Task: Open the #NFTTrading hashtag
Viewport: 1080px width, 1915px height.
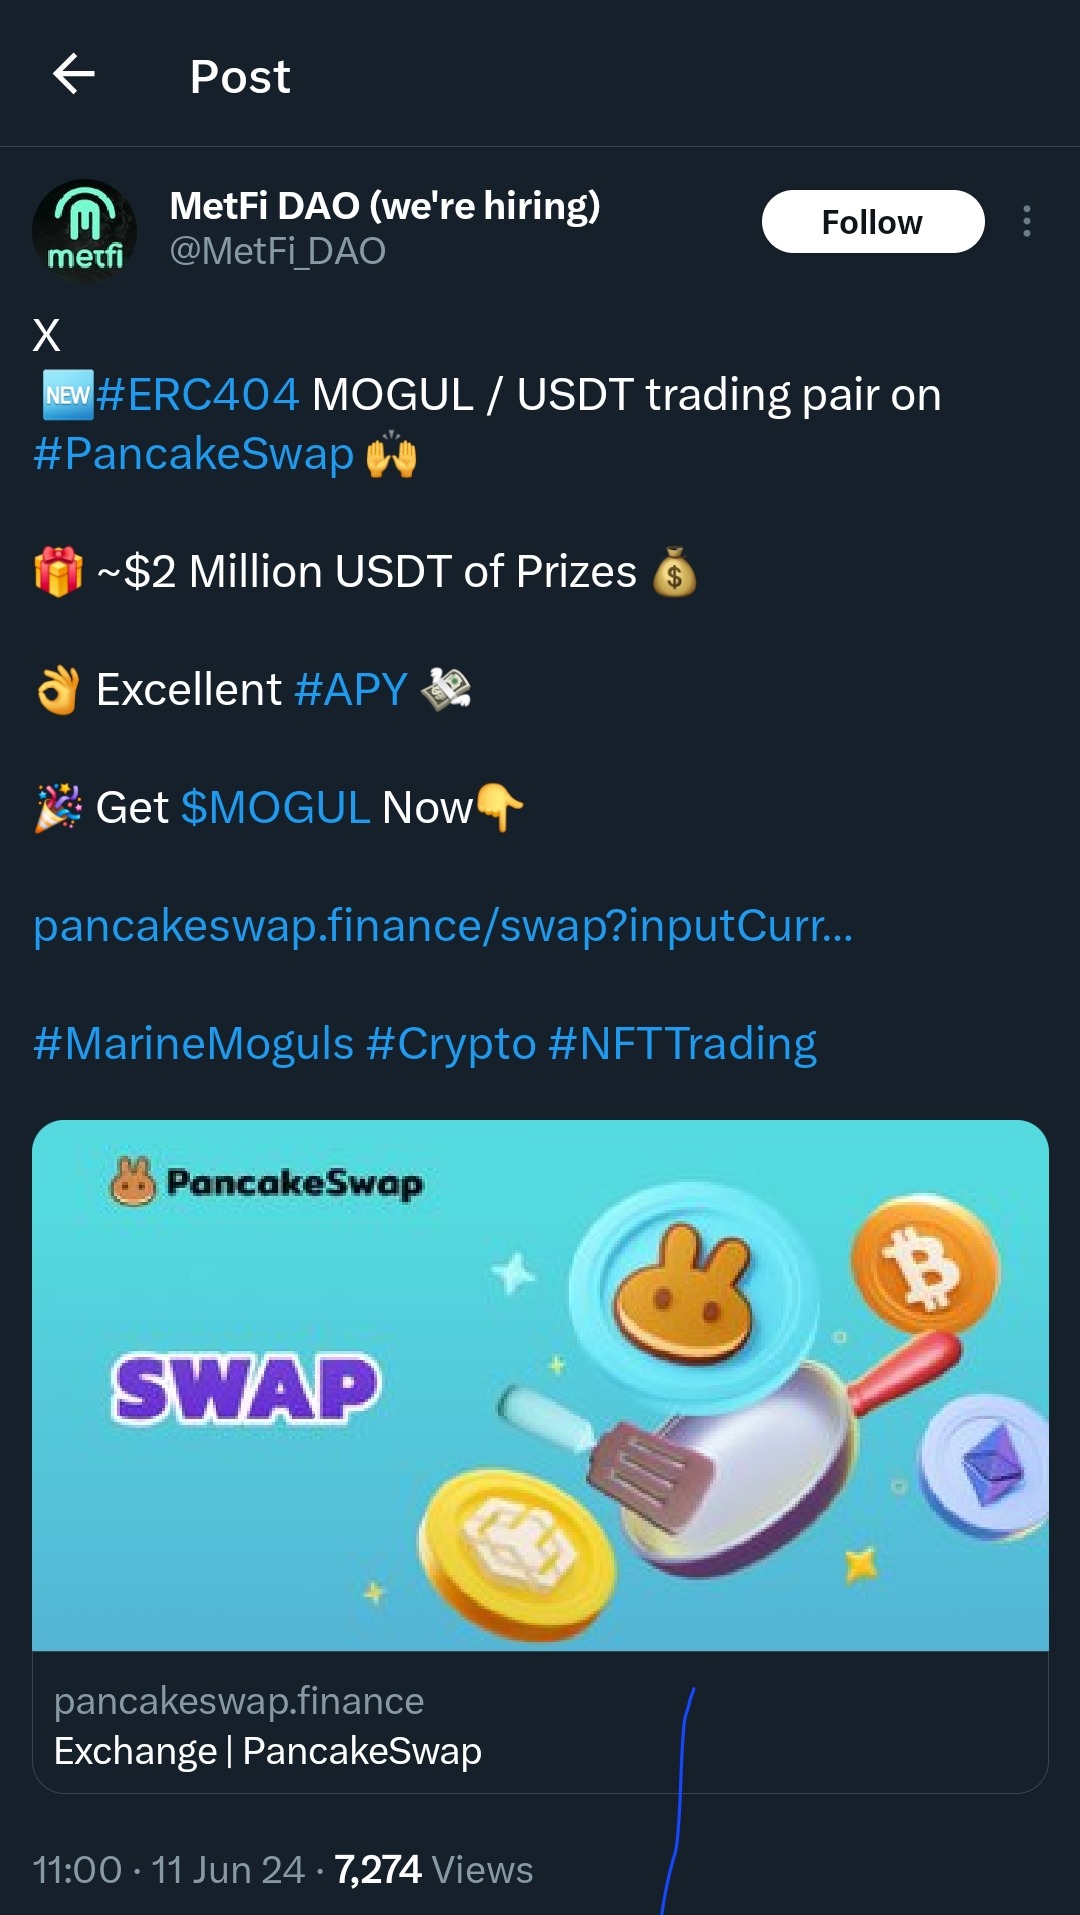Action: (682, 1044)
